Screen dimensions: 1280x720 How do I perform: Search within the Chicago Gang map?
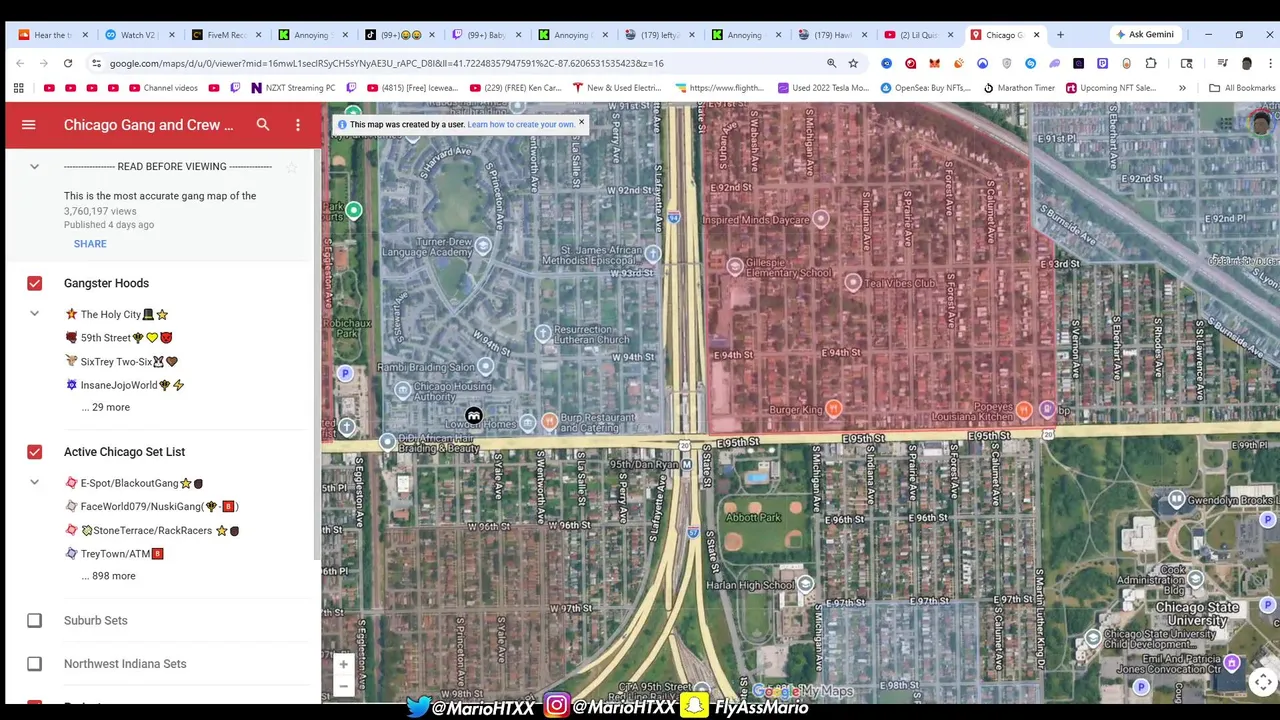pos(263,125)
